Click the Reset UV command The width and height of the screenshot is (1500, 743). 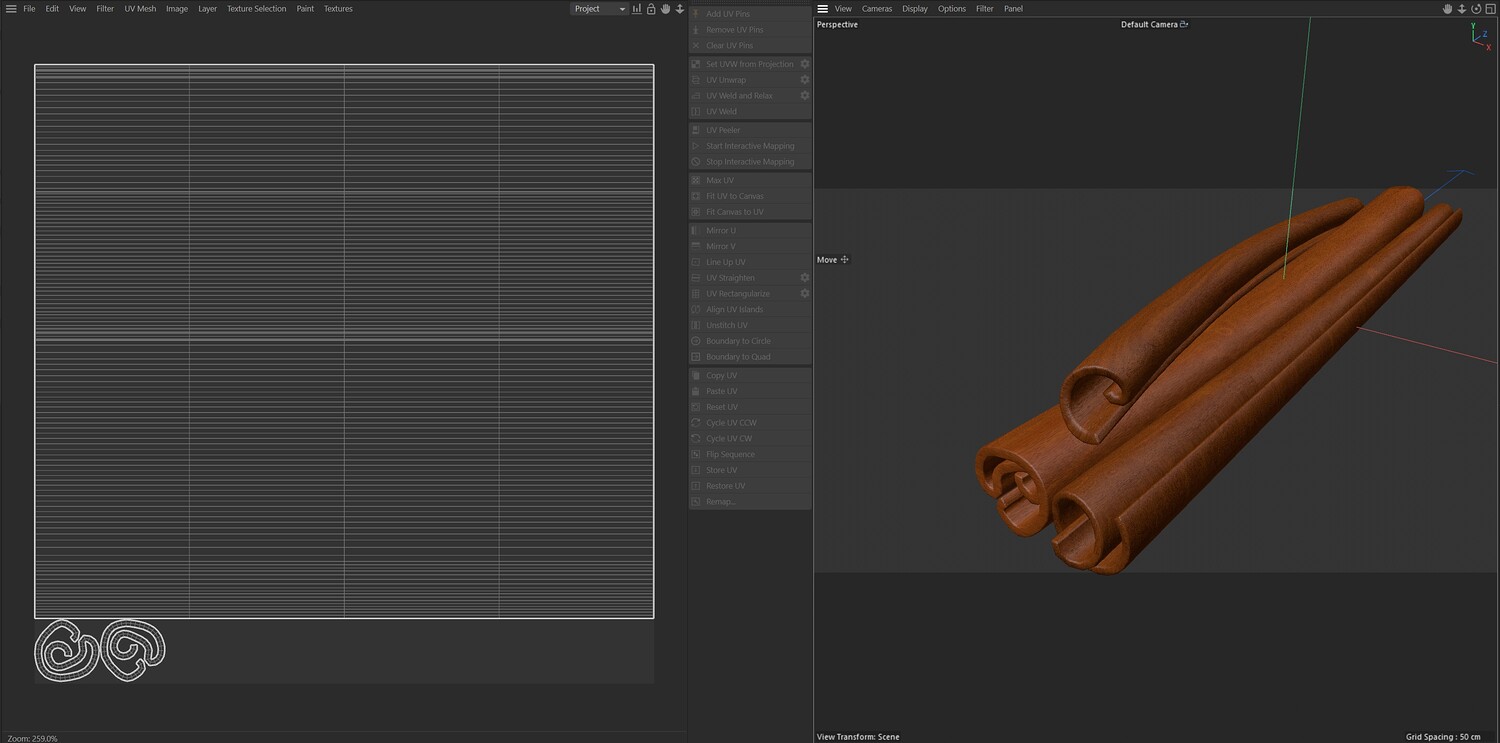tap(750, 407)
